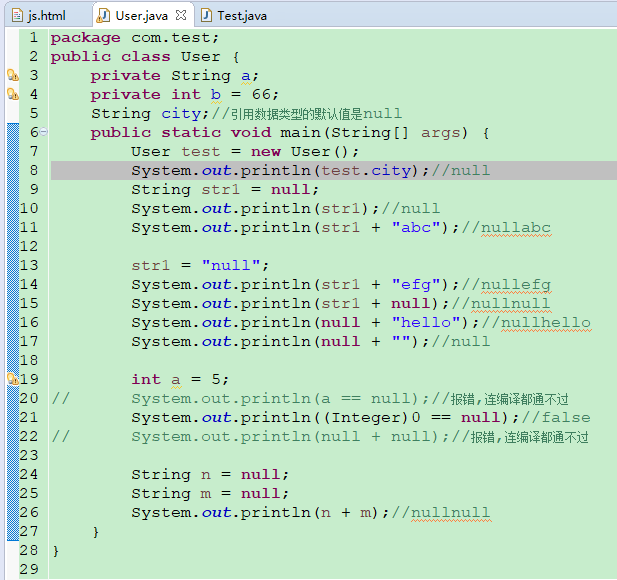Click warning marker on line 4

[x=13, y=94]
